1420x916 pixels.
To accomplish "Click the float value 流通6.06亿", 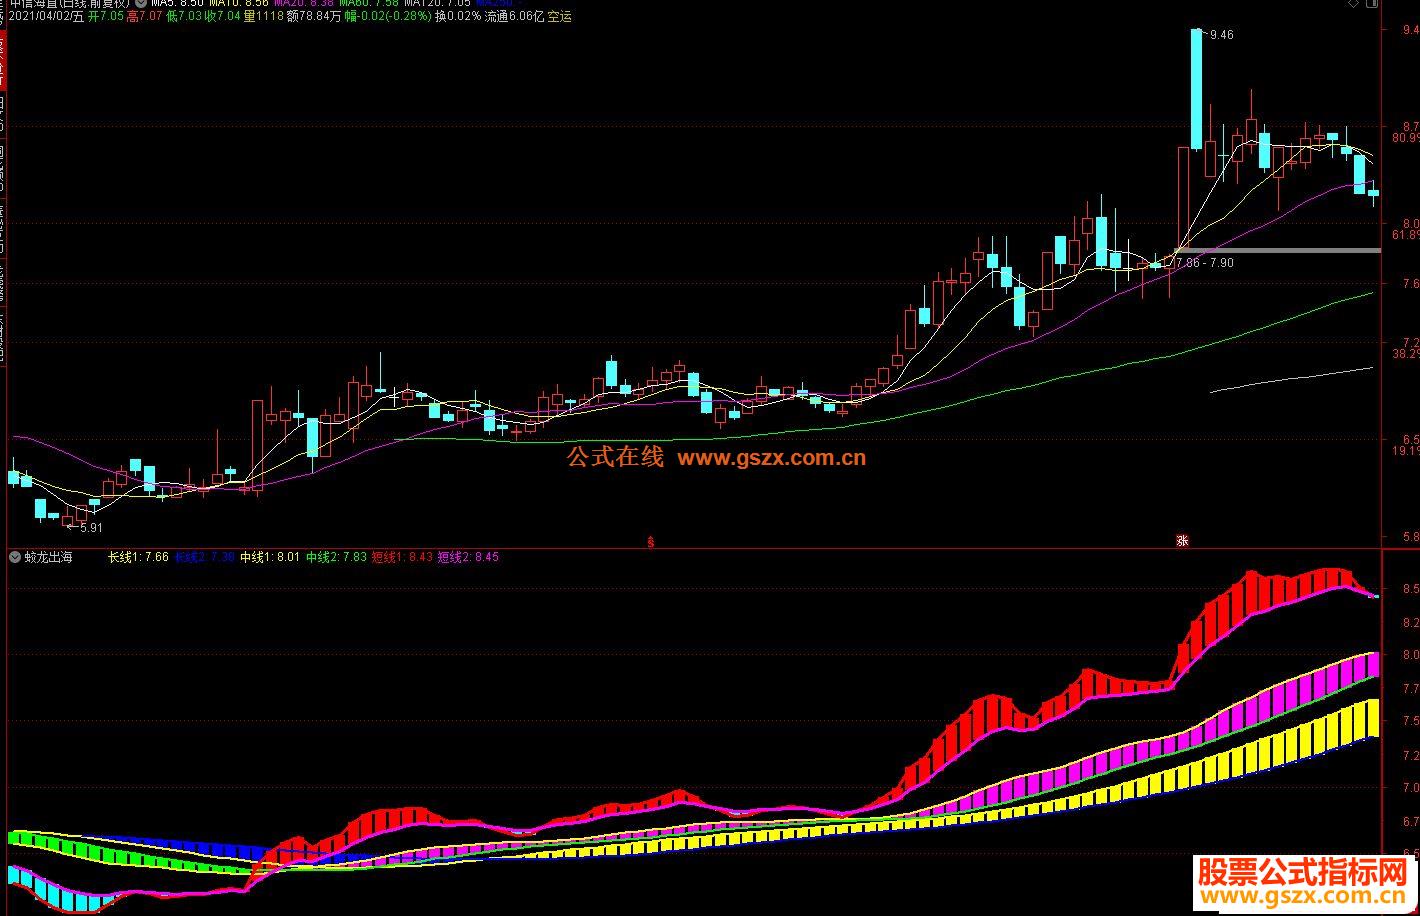I will pos(514,17).
